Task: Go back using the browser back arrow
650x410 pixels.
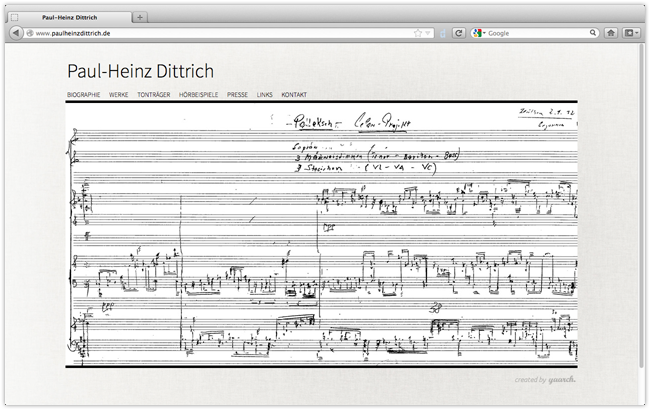Action: tap(16, 33)
